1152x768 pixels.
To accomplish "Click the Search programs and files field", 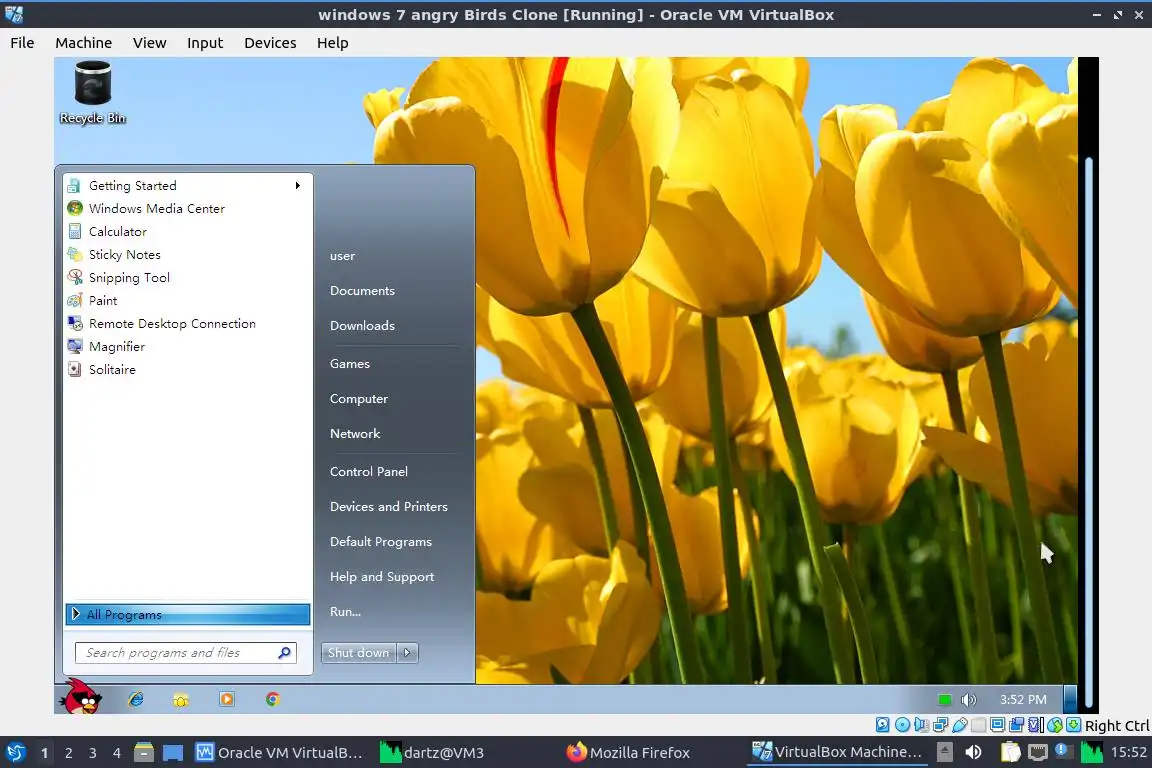I will [186, 653].
